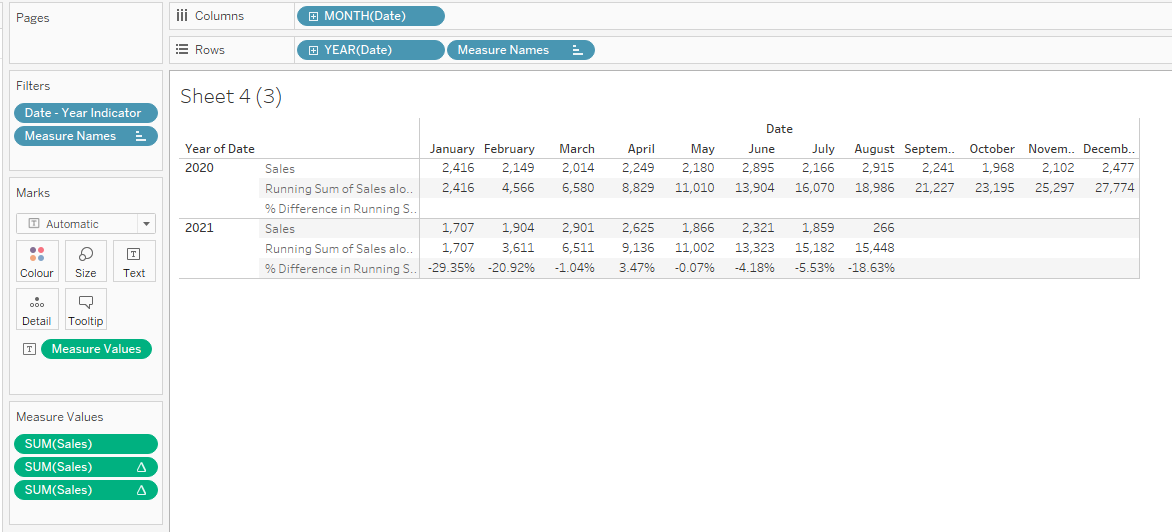Click the Columns shelf icon
This screenshot has height=532, width=1172.
181,16
